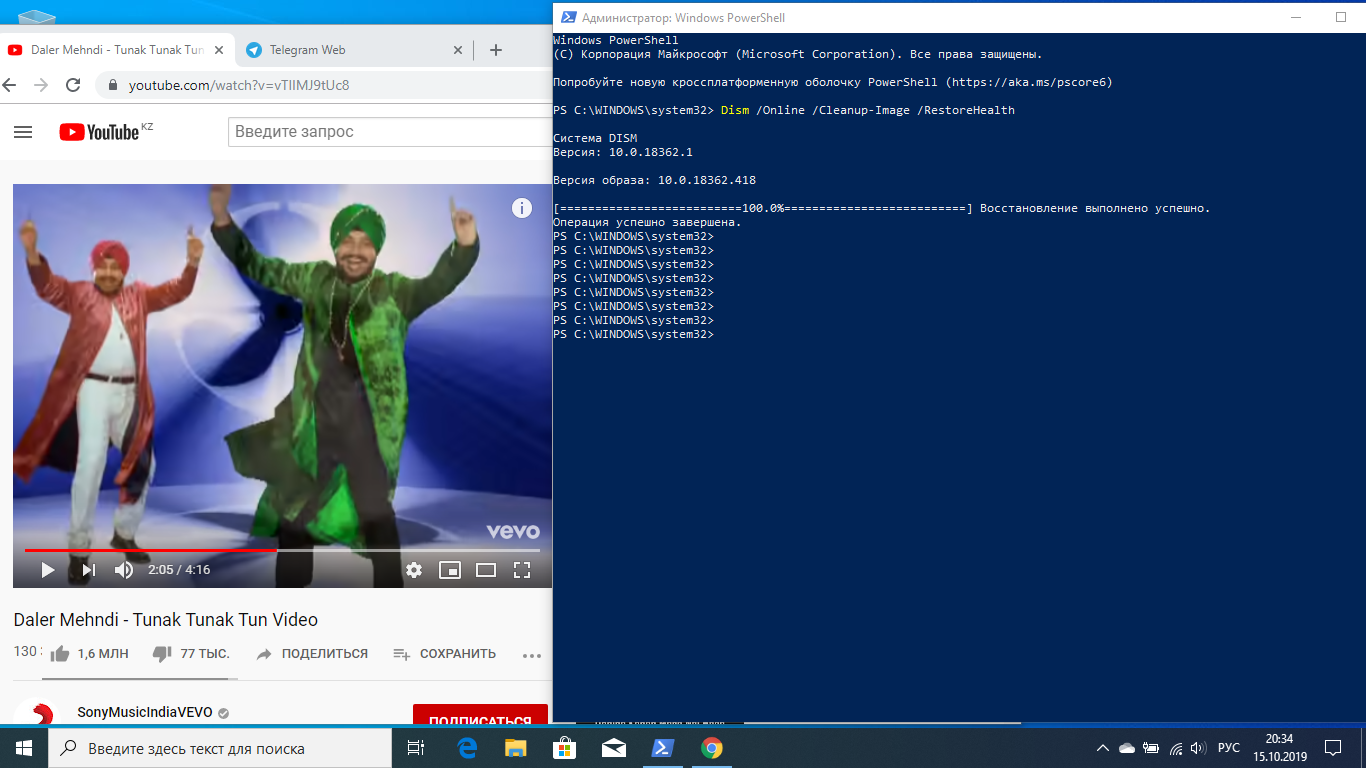The height and width of the screenshot is (768, 1366).
Task: Switch video to miniplayer mode
Action: click(x=450, y=570)
